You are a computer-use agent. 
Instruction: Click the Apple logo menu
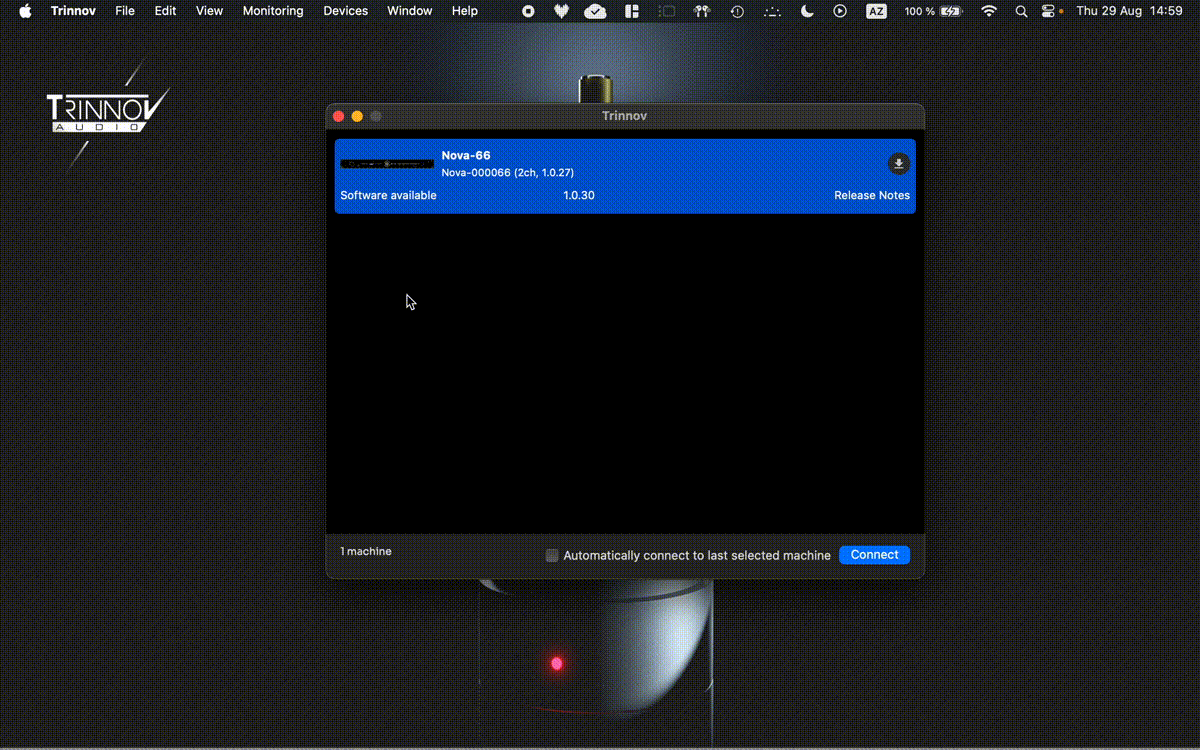[25, 11]
